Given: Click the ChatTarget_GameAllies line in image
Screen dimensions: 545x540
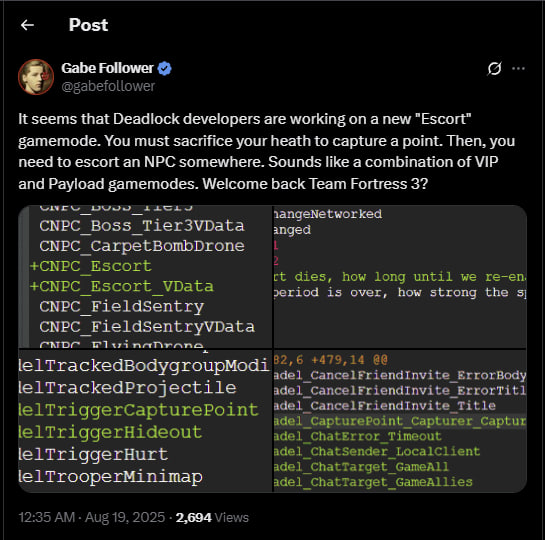Looking at the screenshot, I should [373, 482].
